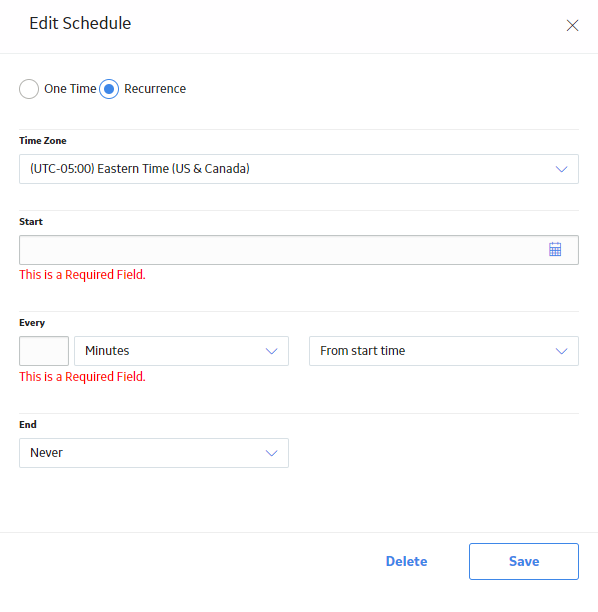The image size is (598, 612).
Task: Click the chevron beside Minutes
Action: pyautogui.click(x=271, y=351)
